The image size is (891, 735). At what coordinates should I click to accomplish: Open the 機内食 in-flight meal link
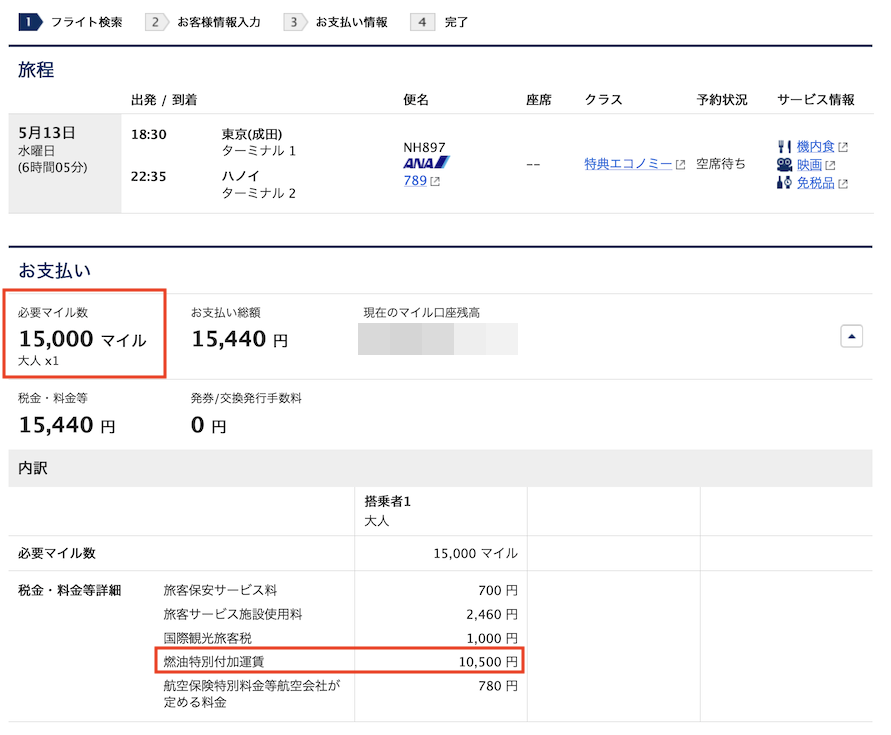(x=815, y=146)
